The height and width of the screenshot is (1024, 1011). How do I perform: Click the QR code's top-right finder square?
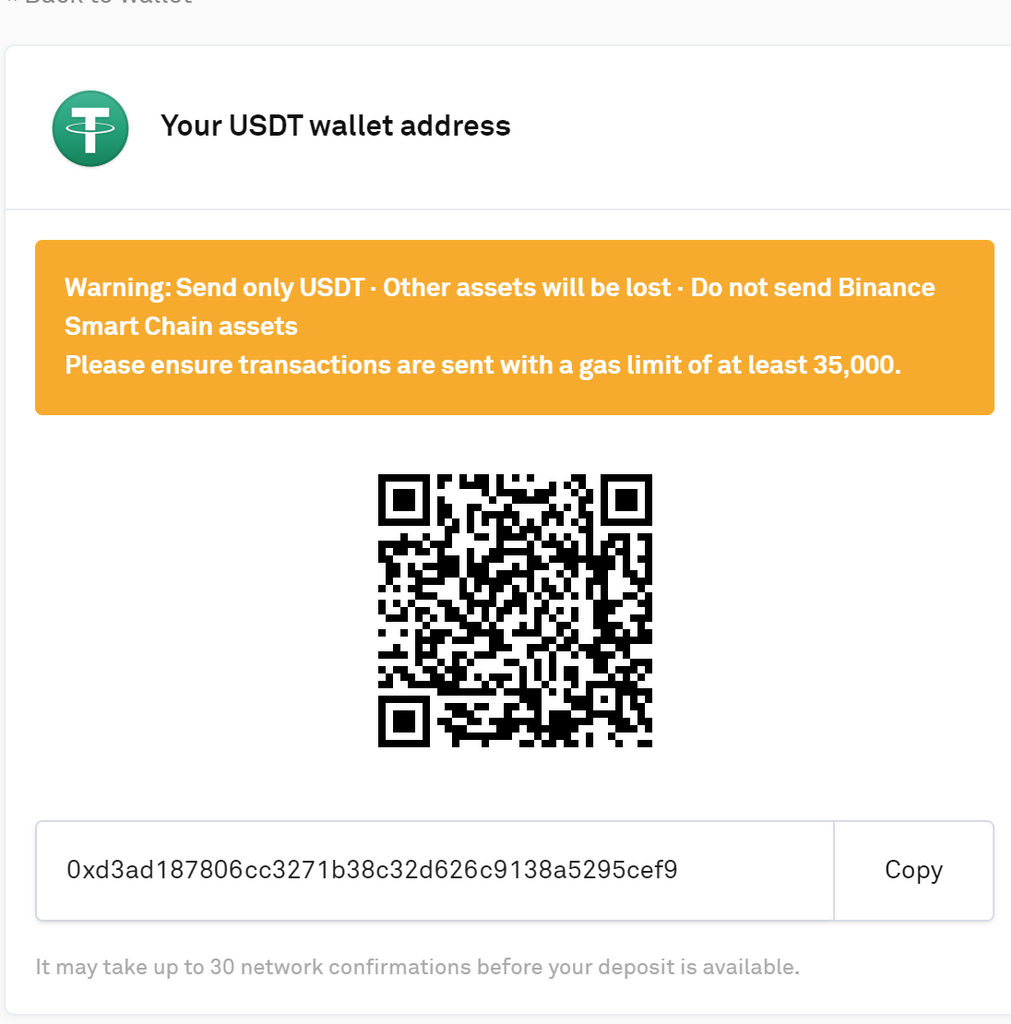626,500
